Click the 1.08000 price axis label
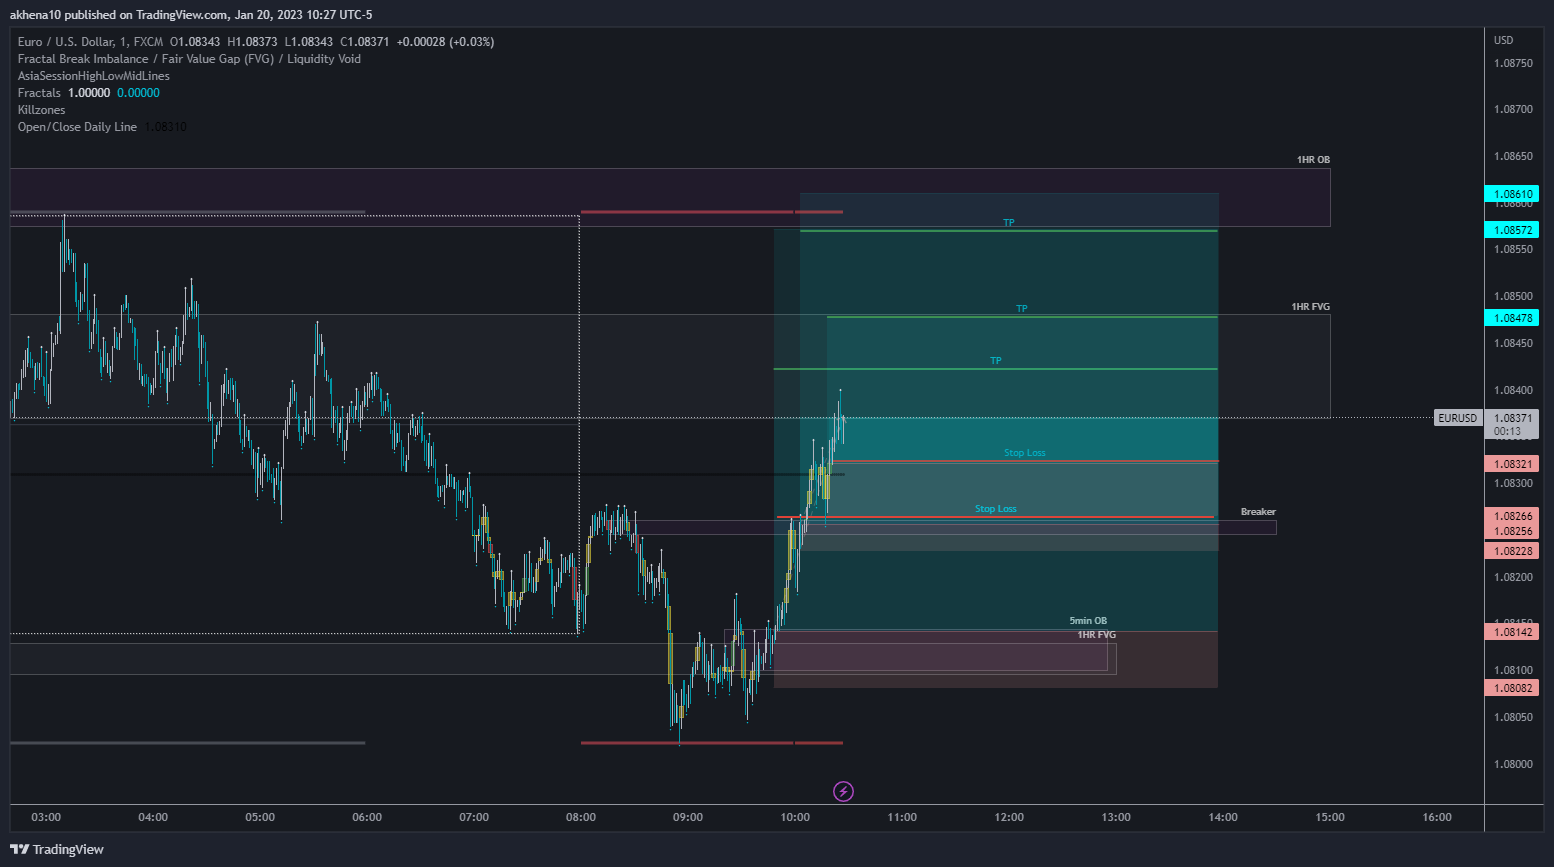This screenshot has height=867, width=1554. tap(1513, 764)
